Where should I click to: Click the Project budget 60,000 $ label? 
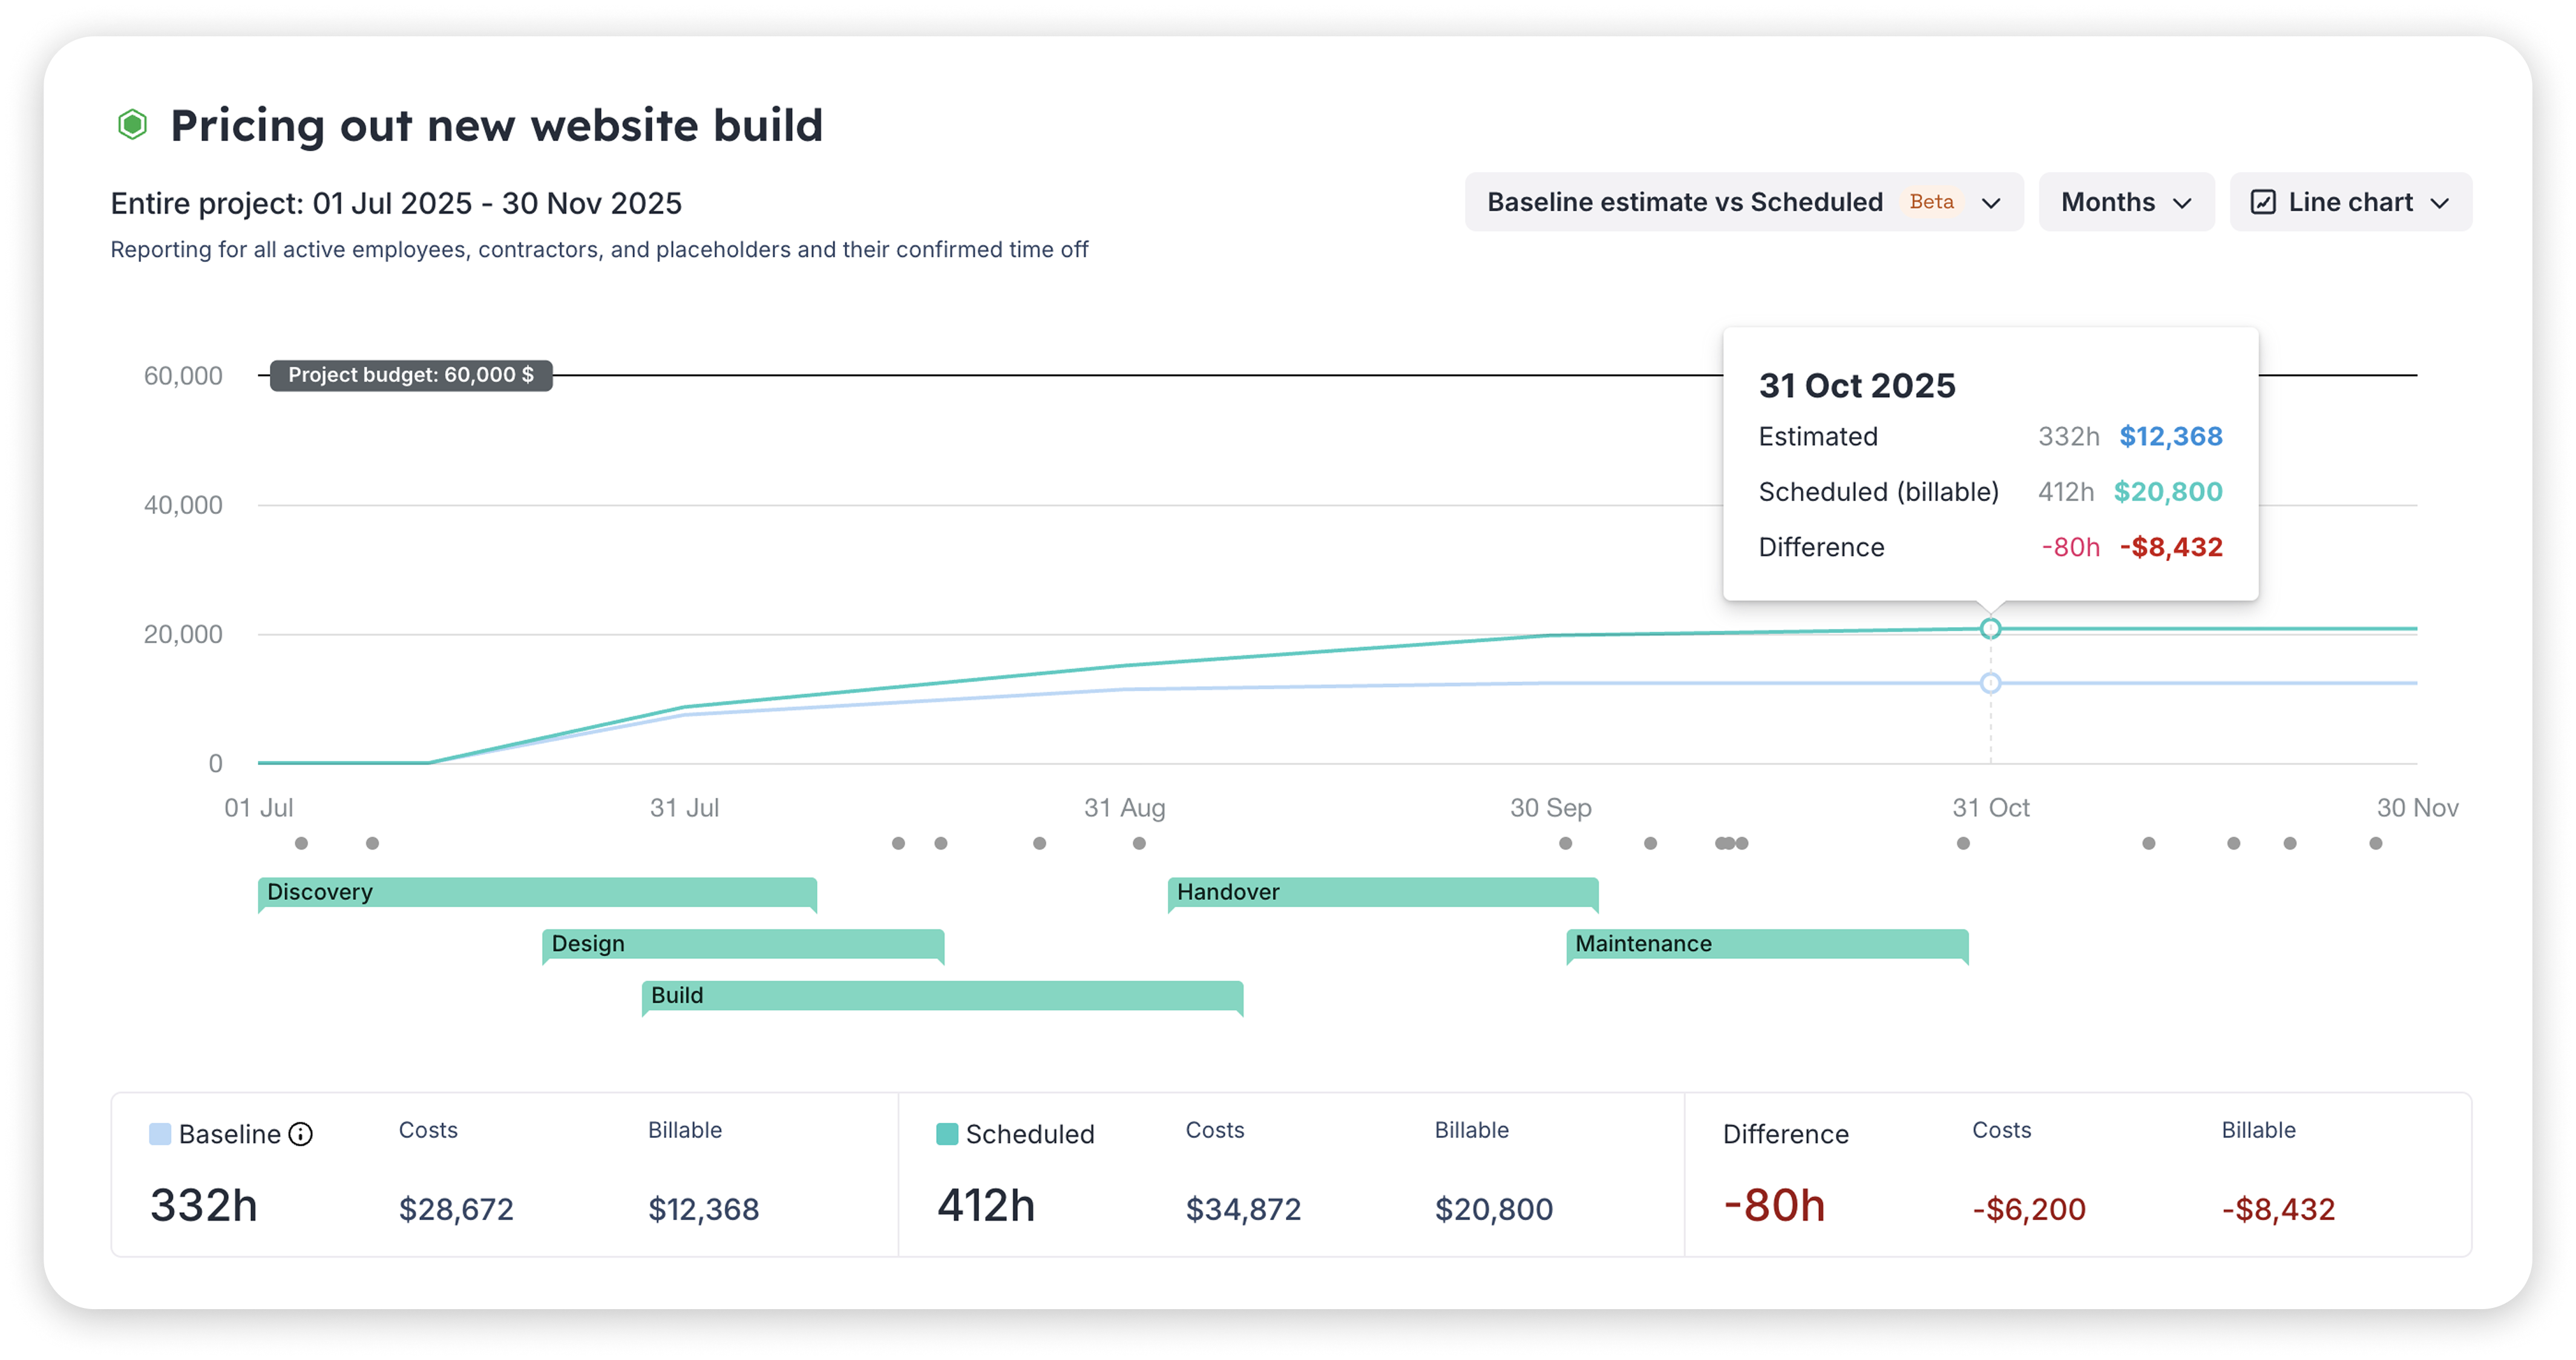click(x=411, y=375)
